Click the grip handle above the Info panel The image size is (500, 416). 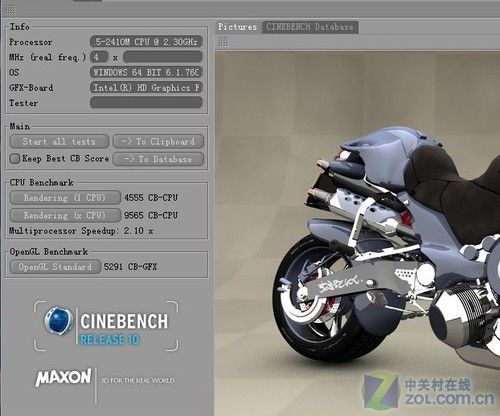click(9, 10)
